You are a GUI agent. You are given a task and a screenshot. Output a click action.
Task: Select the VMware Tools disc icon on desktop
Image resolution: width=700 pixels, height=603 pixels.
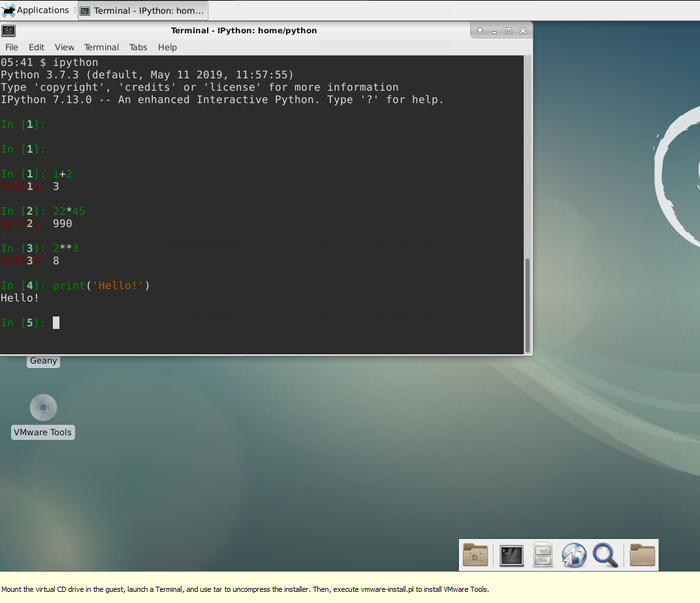coord(43,408)
